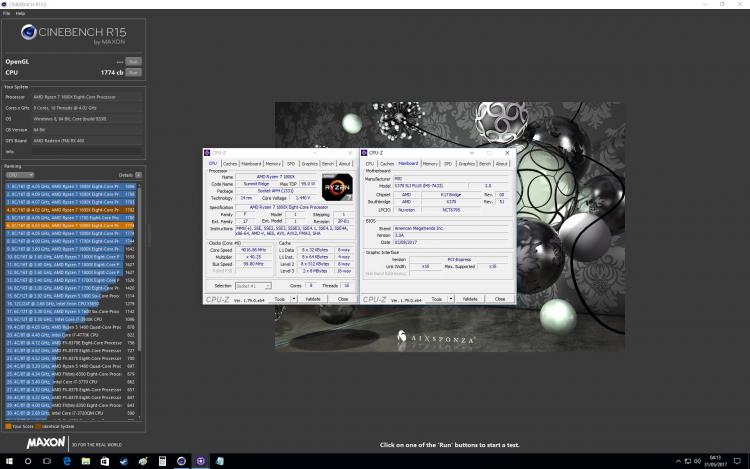Open the File menu in Cinebench
This screenshot has height=469, width=750.
coord(6,13)
